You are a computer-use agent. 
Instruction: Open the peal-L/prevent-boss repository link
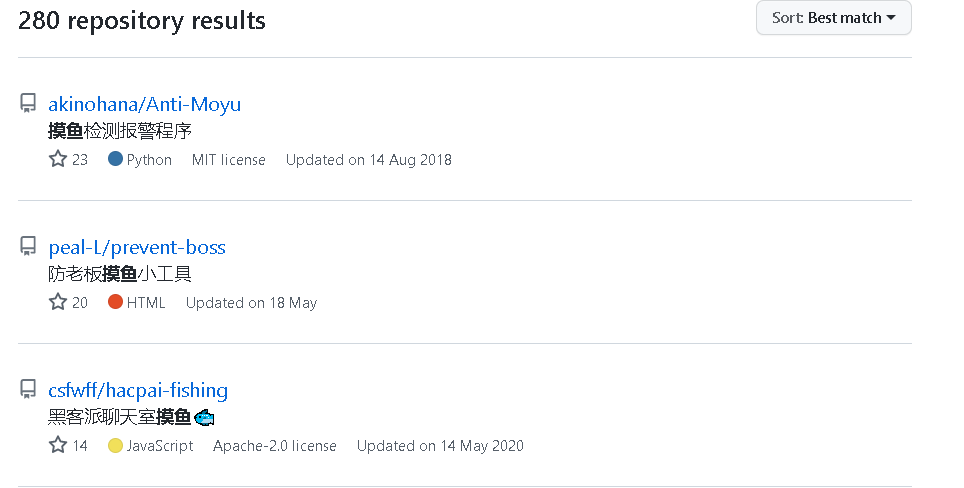[137, 247]
